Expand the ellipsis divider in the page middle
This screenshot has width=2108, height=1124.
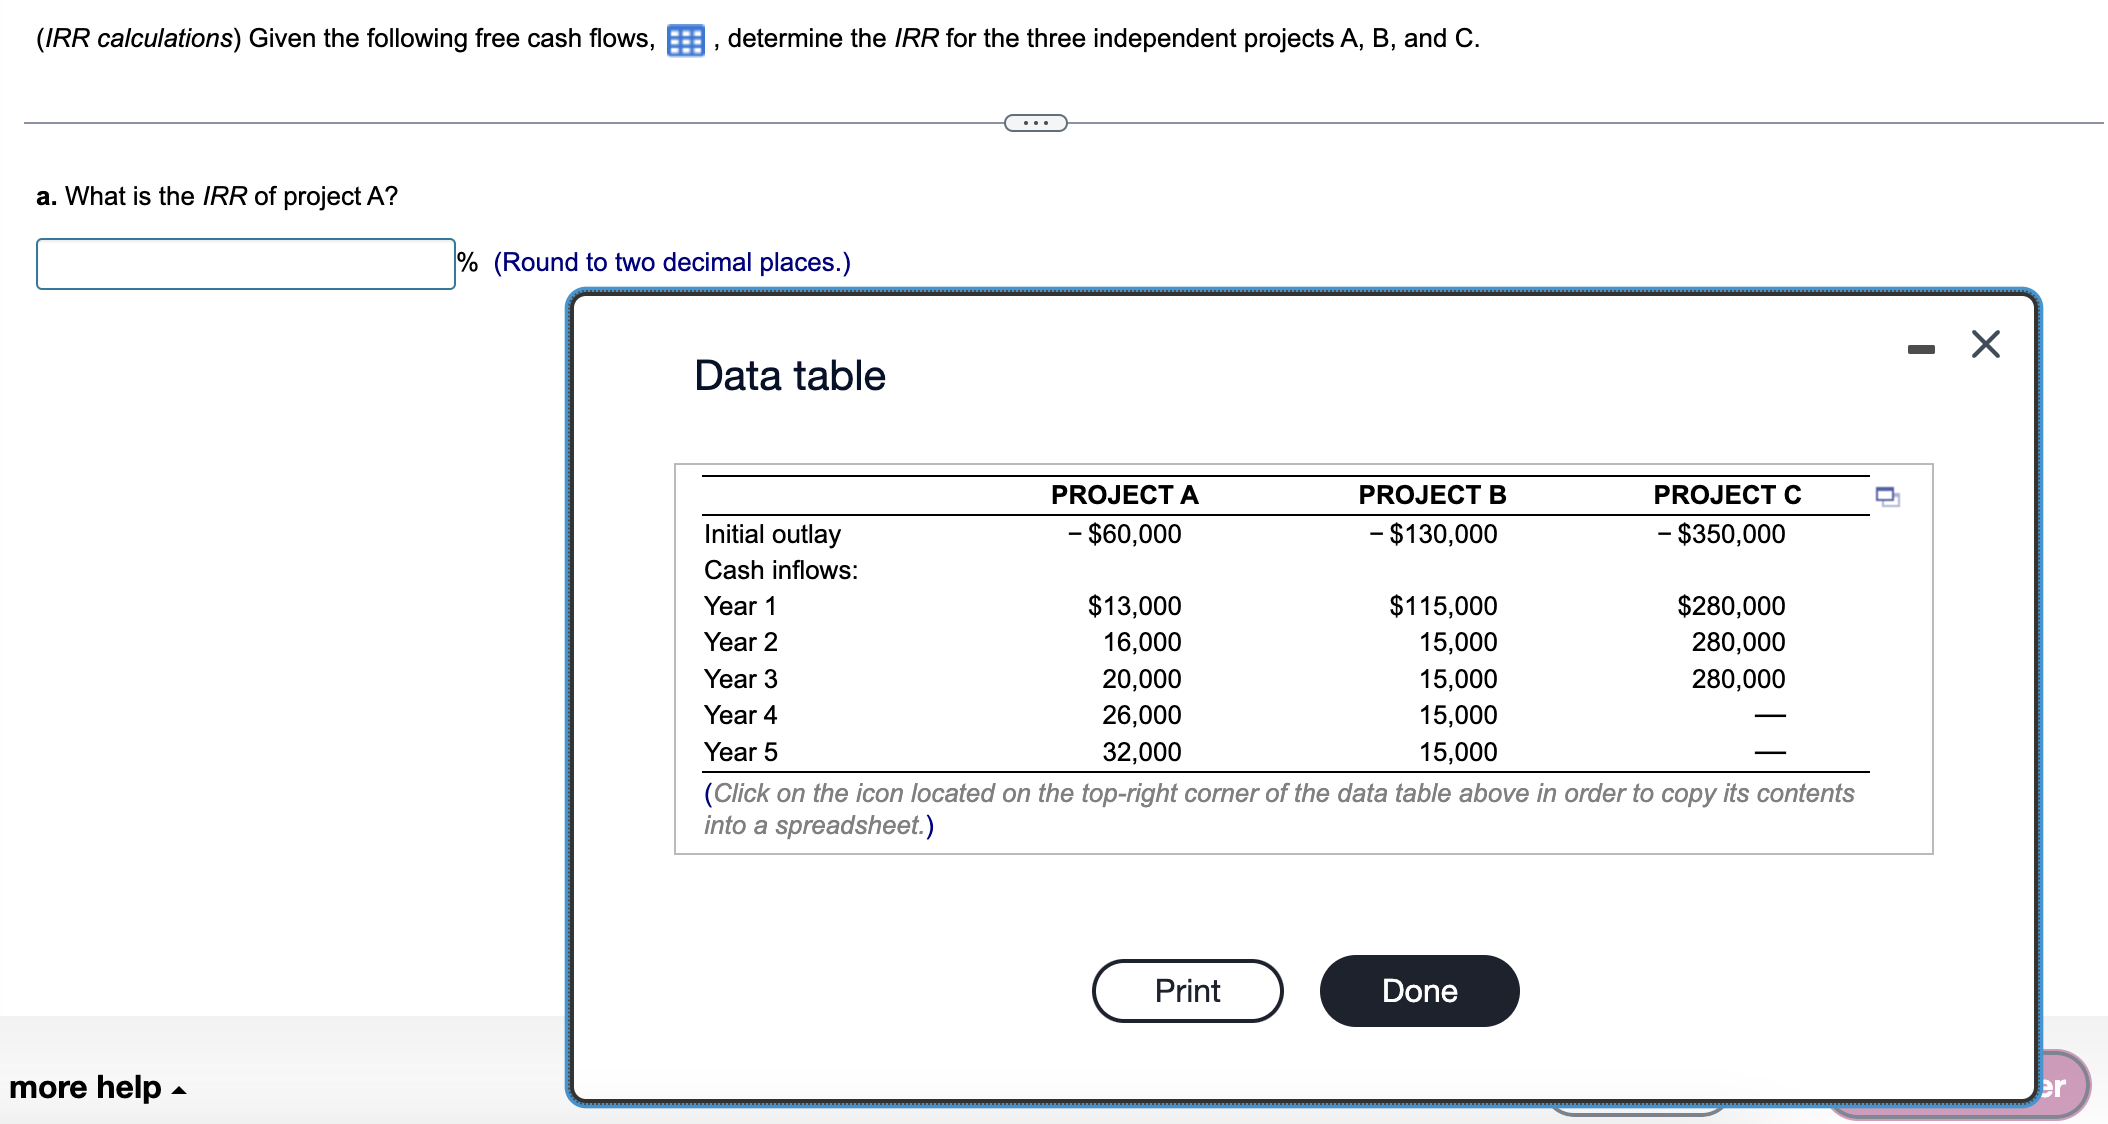(1035, 122)
